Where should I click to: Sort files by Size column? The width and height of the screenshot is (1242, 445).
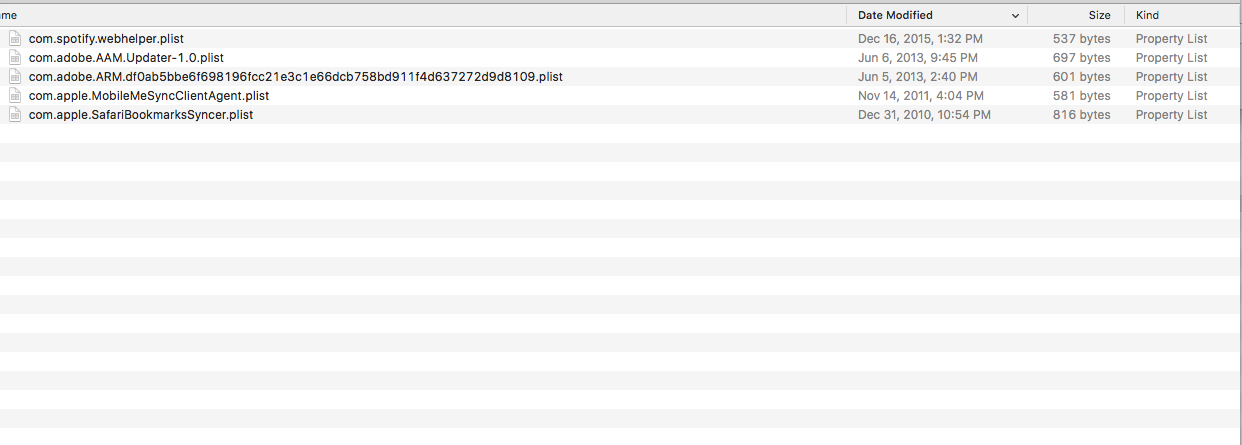[x=1099, y=15]
